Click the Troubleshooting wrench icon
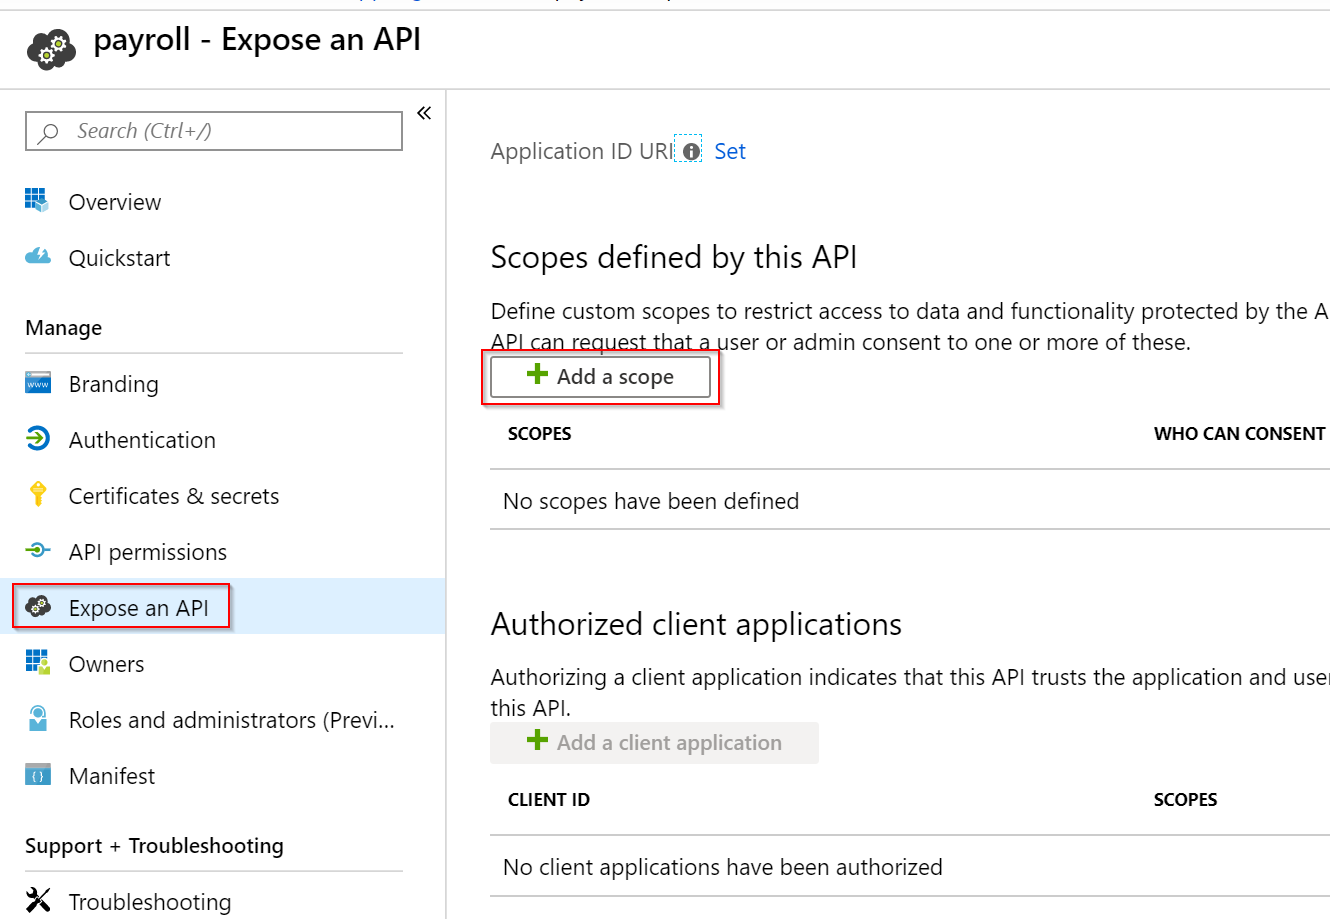This screenshot has width=1330, height=919. pos(38,900)
